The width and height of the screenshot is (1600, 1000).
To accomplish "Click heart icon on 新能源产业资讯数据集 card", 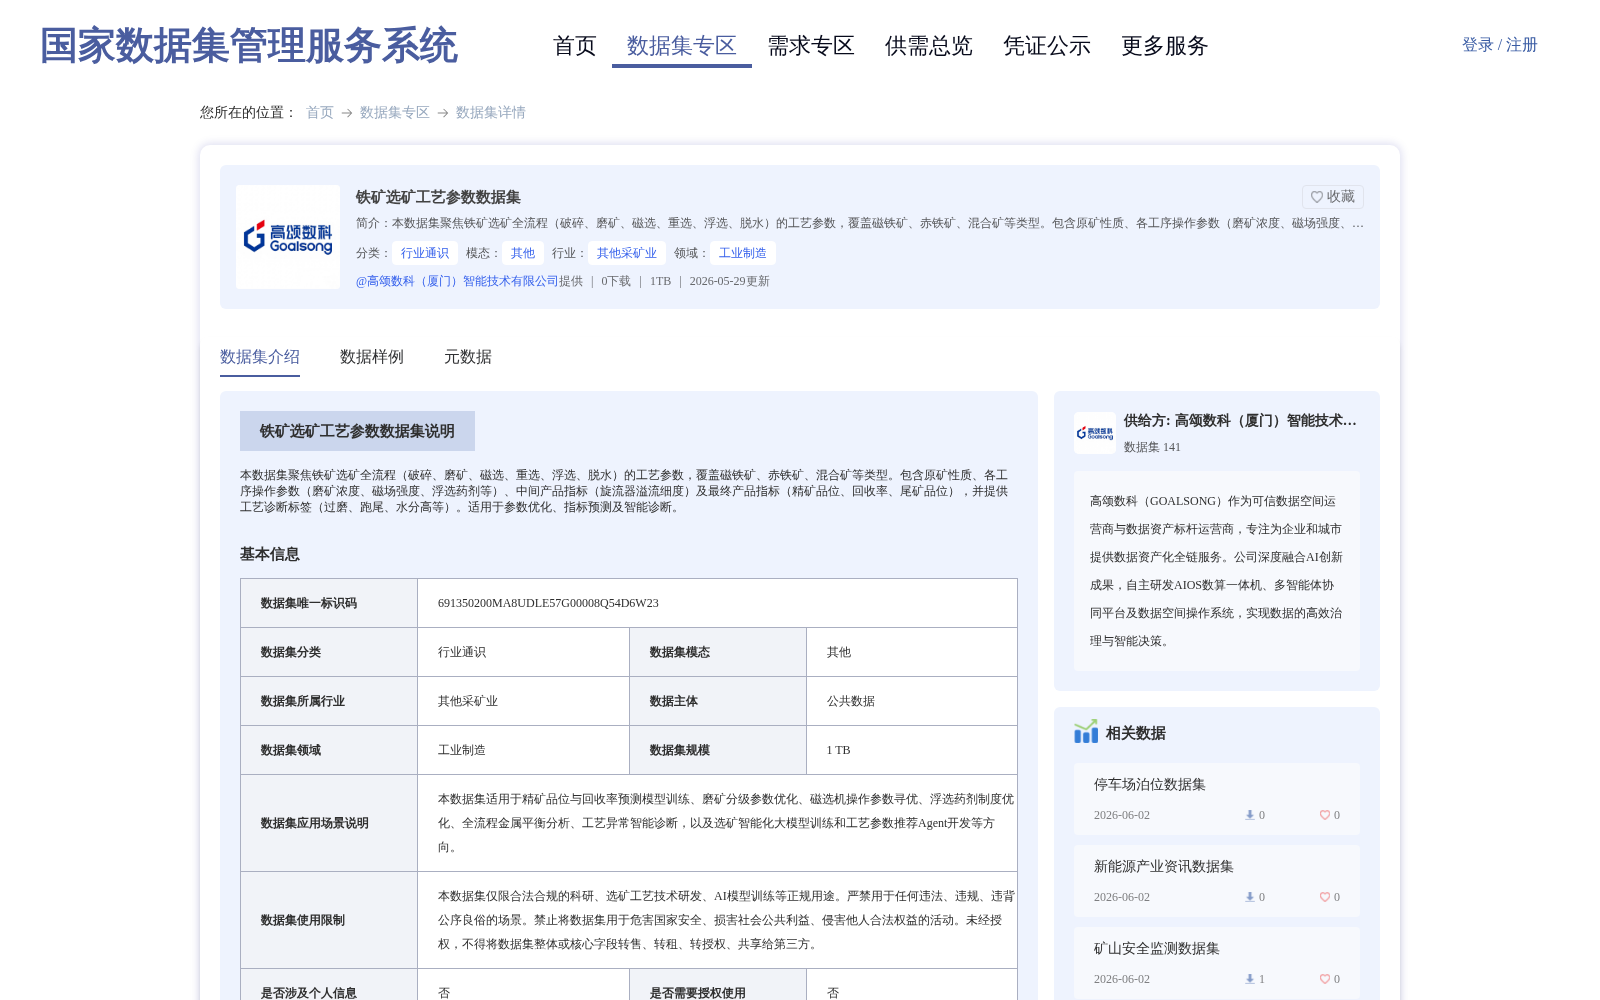I will click(x=1324, y=897).
